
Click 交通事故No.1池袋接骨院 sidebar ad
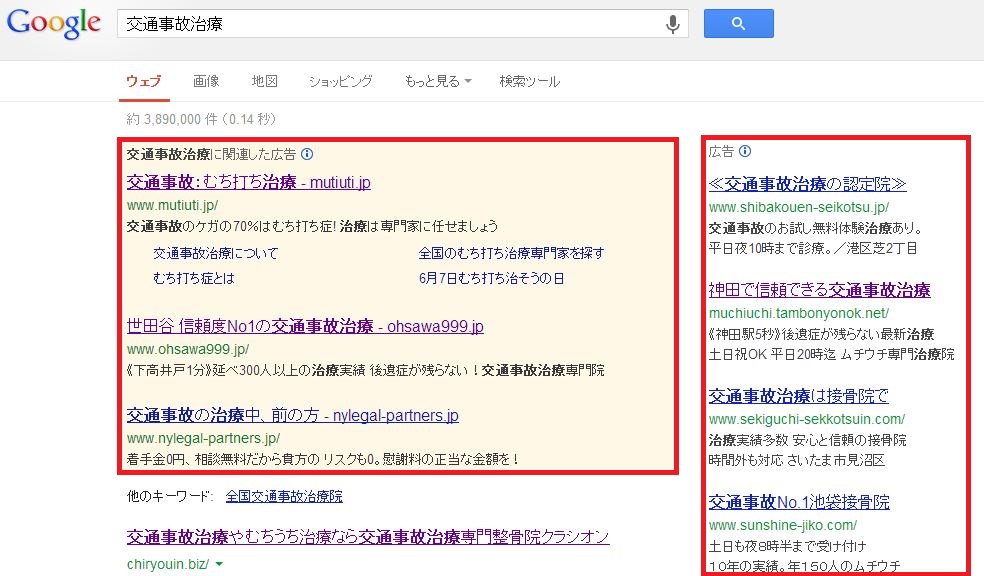pyautogui.click(x=799, y=502)
